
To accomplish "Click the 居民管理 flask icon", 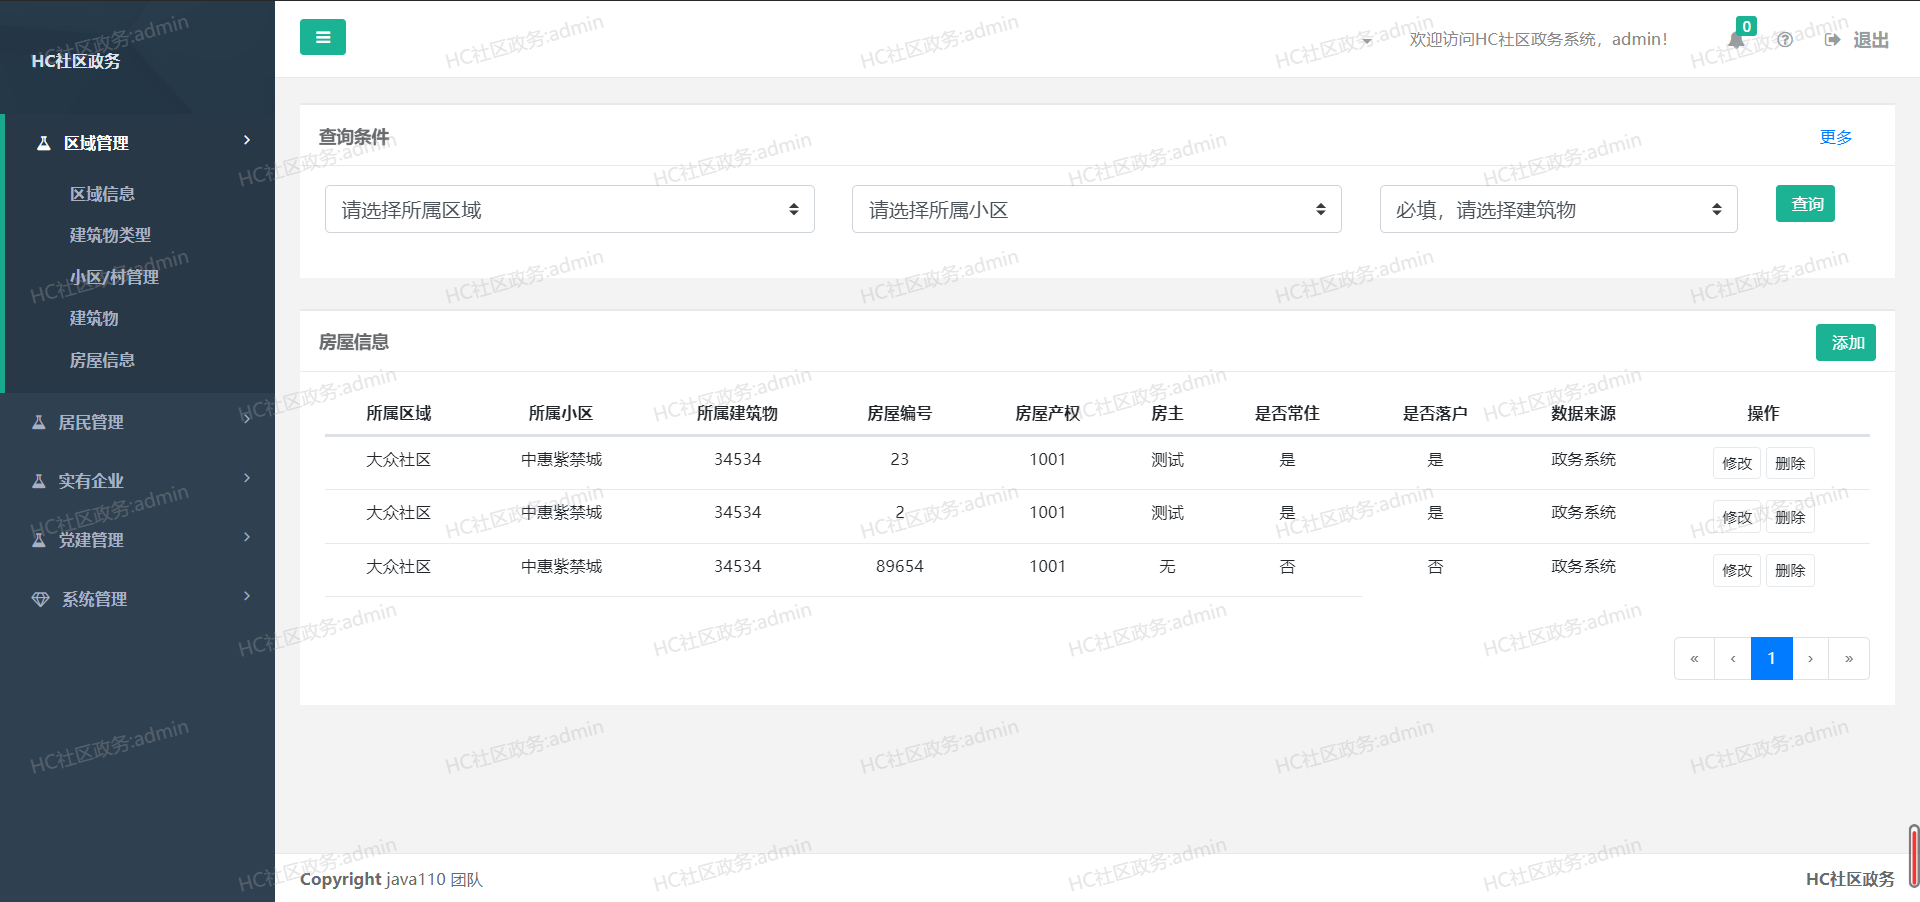I will pyautogui.click(x=38, y=422).
